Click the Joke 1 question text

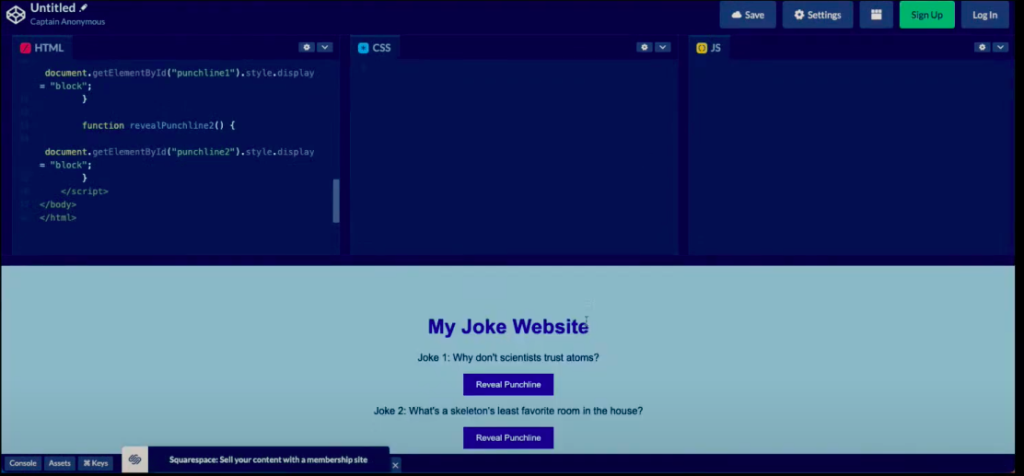point(508,357)
